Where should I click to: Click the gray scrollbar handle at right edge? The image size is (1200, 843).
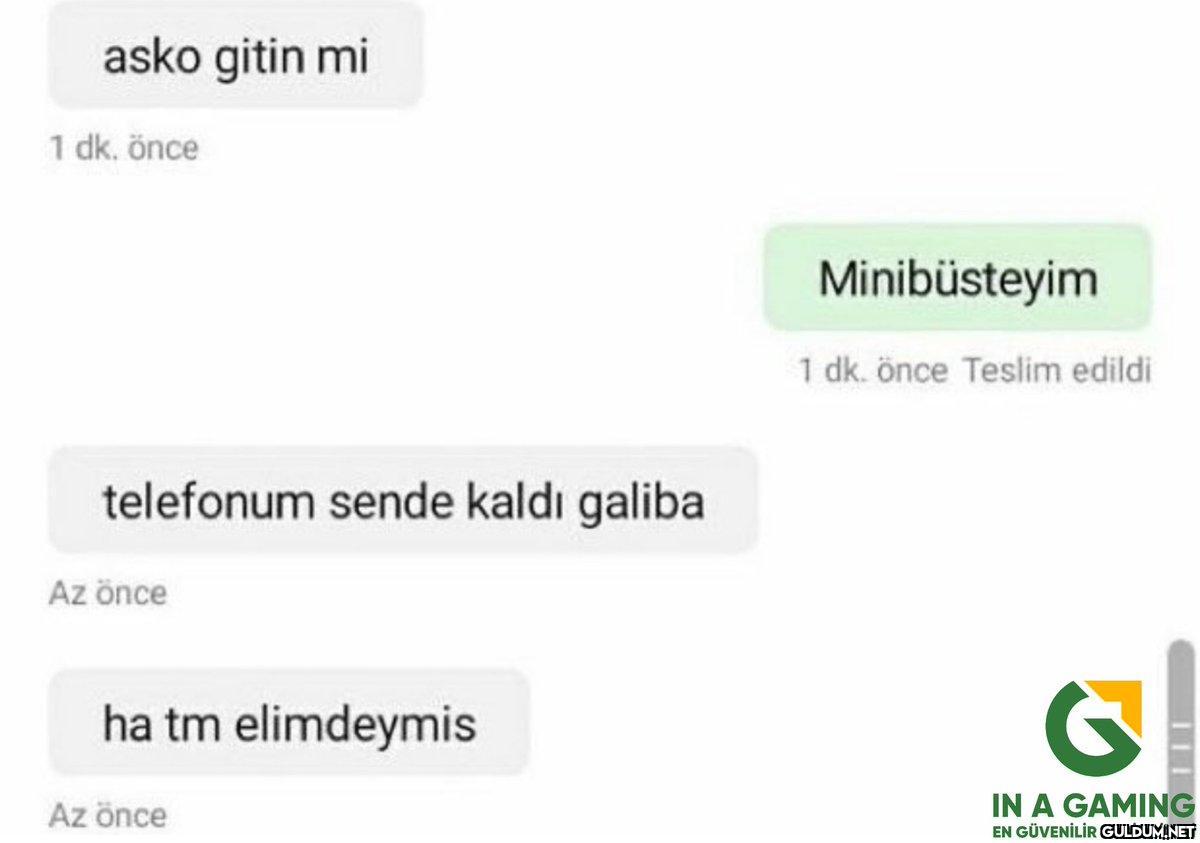(1180, 718)
